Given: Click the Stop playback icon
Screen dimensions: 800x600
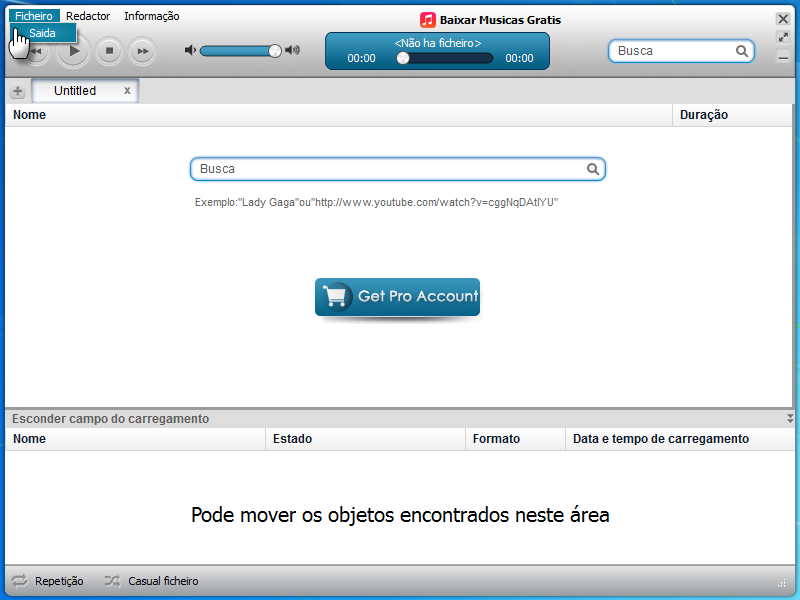Looking at the screenshot, I should [x=108, y=50].
